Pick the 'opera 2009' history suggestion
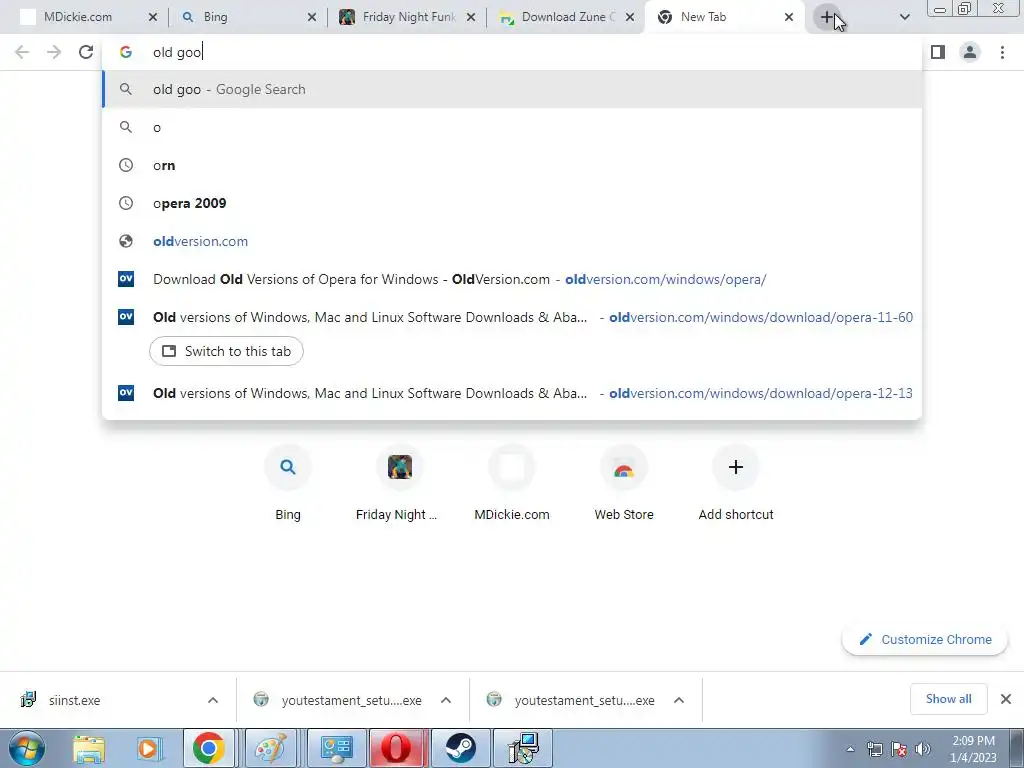Image resolution: width=1024 pixels, height=768 pixels. pyautogui.click(x=512, y=203)
